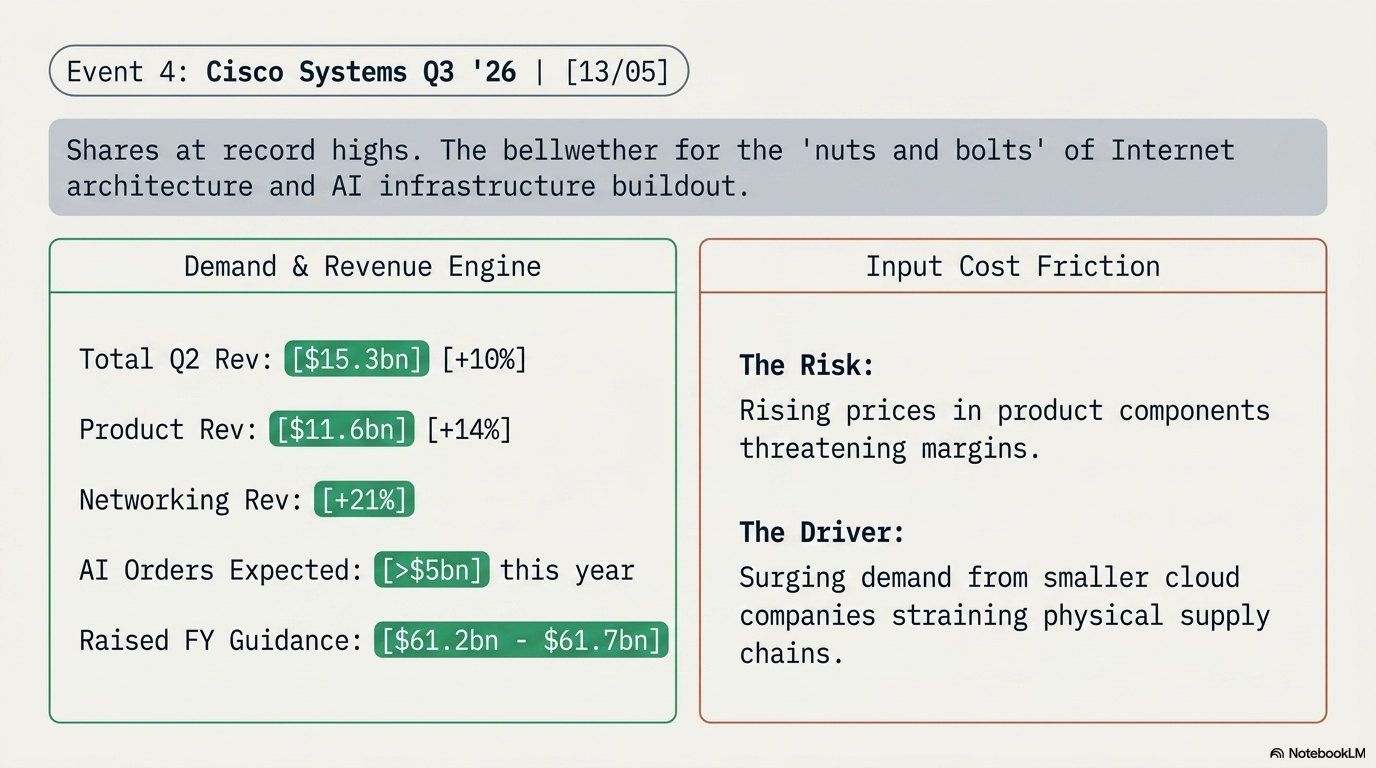Image resolution: width=1376 pixels, height=768 pixels.
Task: Click the Event 4 Cisco Systems title pill
Action: coord(369,71)
